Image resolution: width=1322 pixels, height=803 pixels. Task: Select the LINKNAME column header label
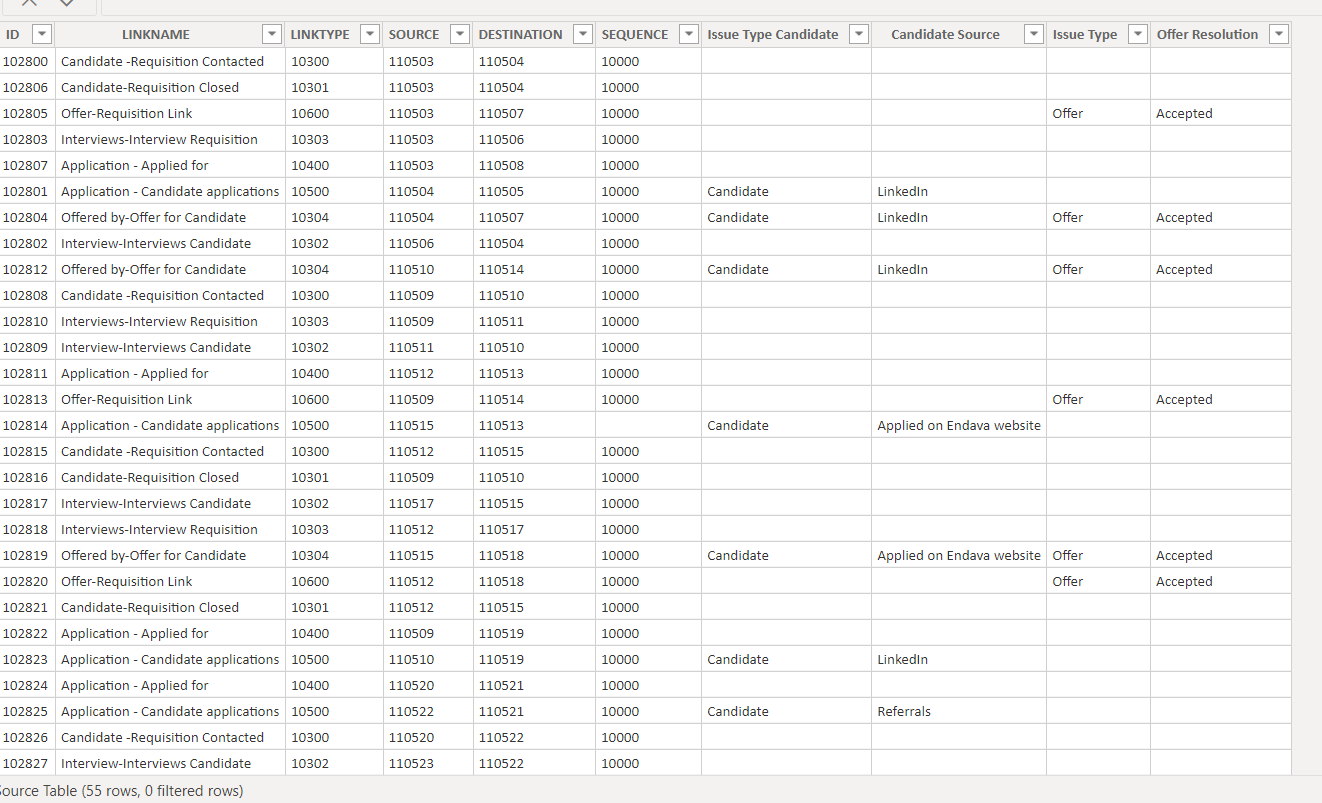pyautogui.click(x=156, y=34)
